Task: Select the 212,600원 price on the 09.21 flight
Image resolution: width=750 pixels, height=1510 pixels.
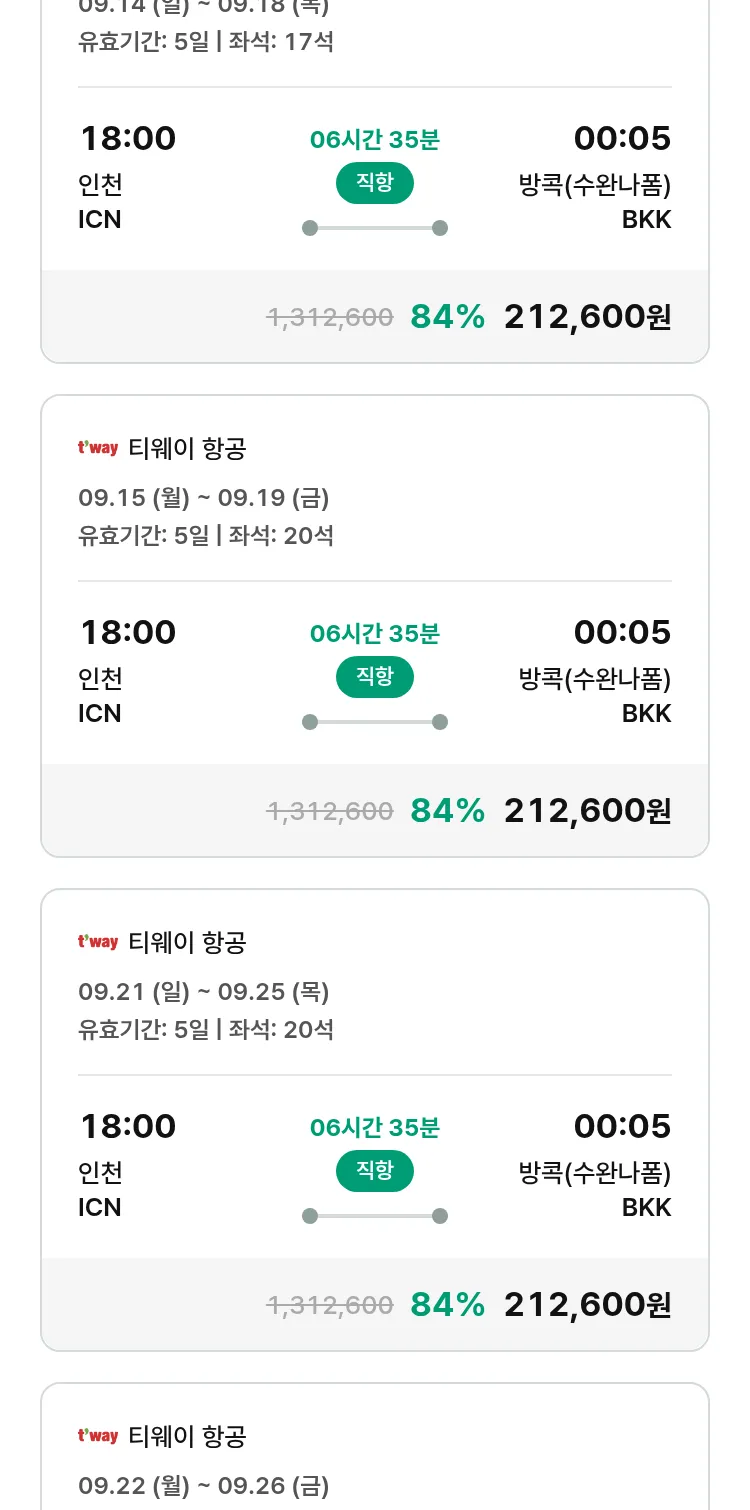Action: 587,1305
